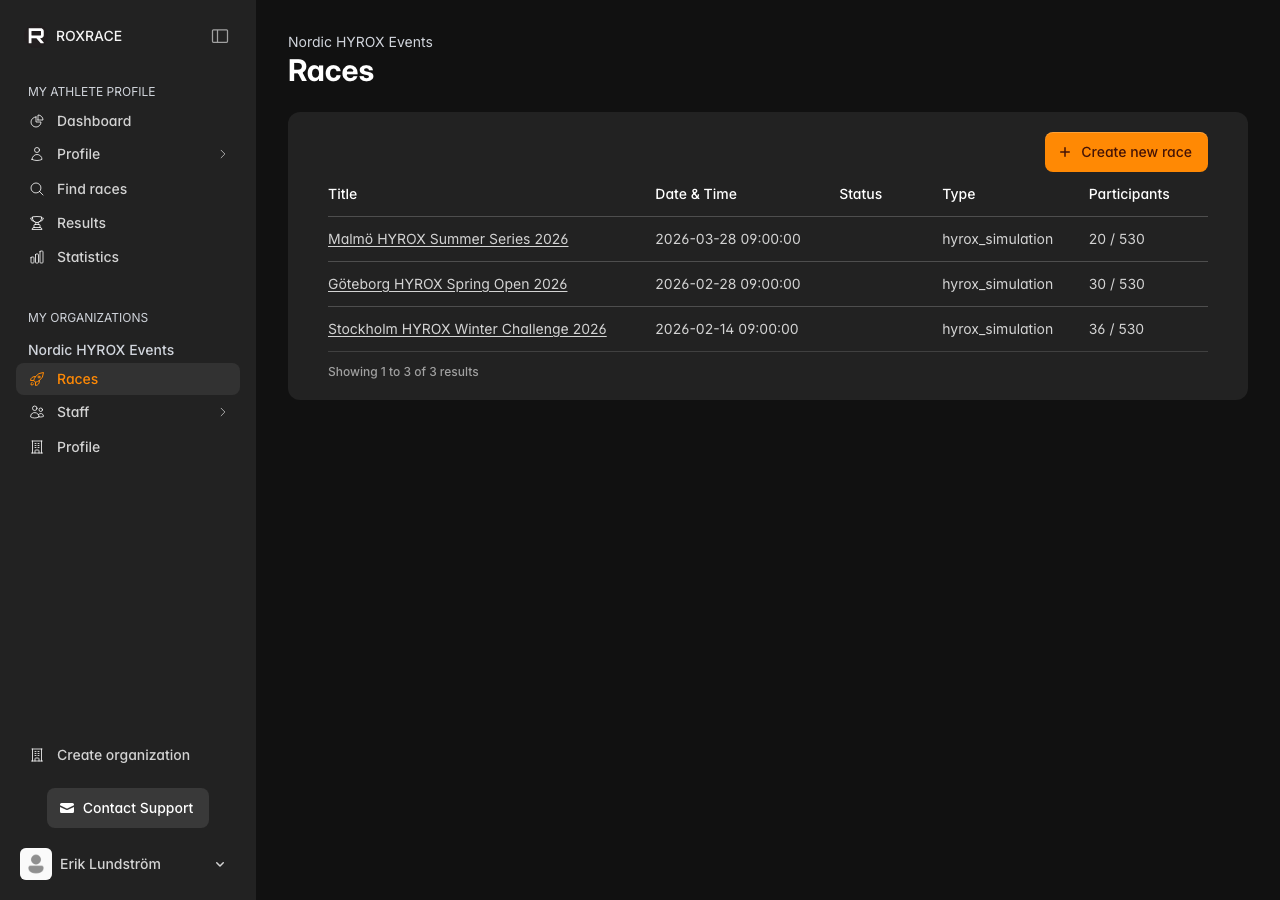Click the Statistics bar chart icon
Viewport: 1280px width, 900px height.
(37, 257)
